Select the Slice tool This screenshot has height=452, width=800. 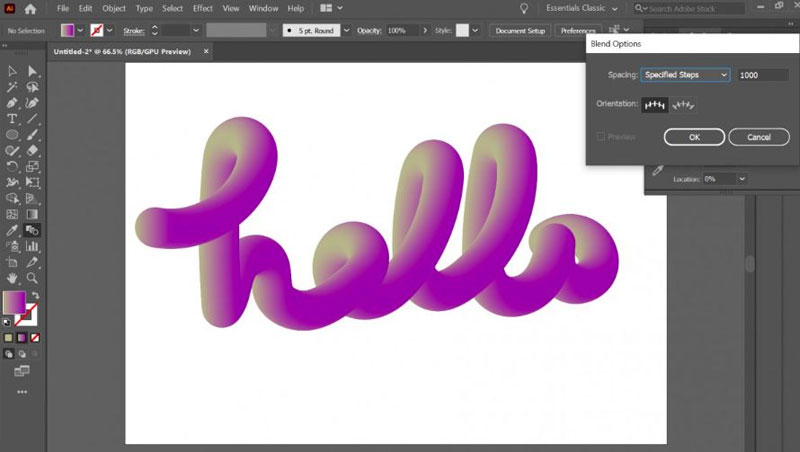(32, 262)
